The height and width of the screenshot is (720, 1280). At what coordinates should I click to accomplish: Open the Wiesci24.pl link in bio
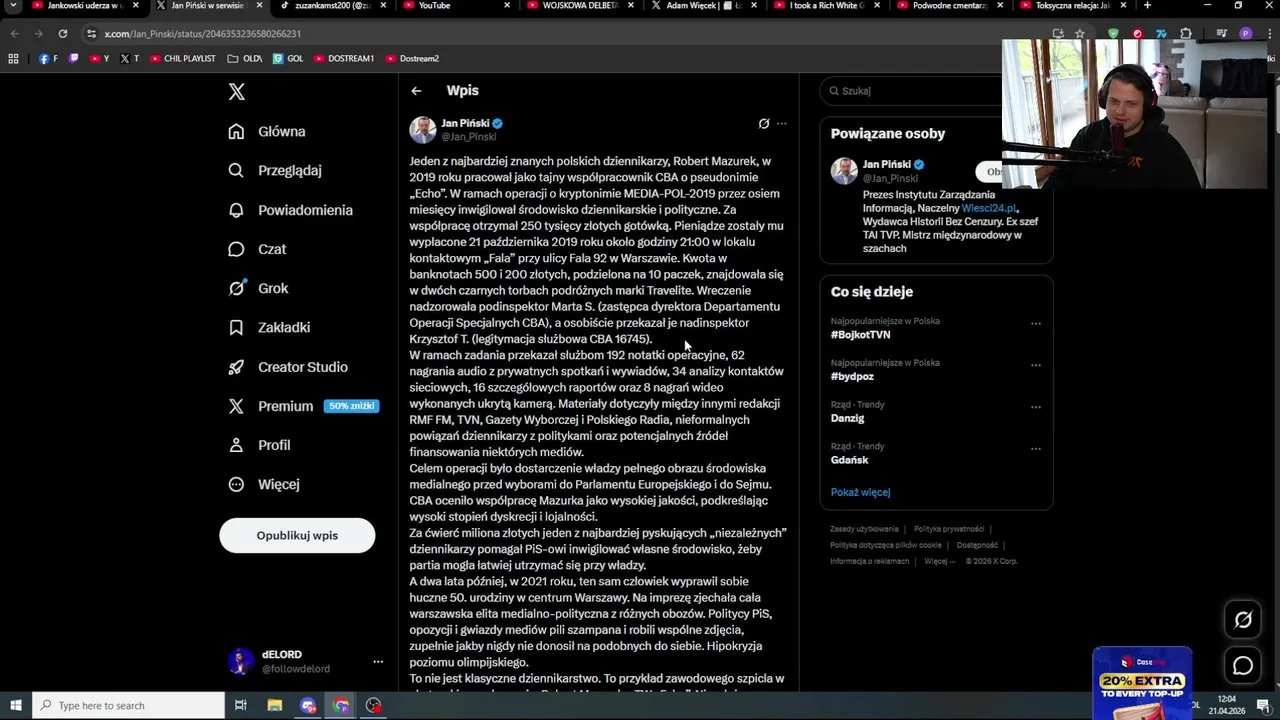[989, 208]
